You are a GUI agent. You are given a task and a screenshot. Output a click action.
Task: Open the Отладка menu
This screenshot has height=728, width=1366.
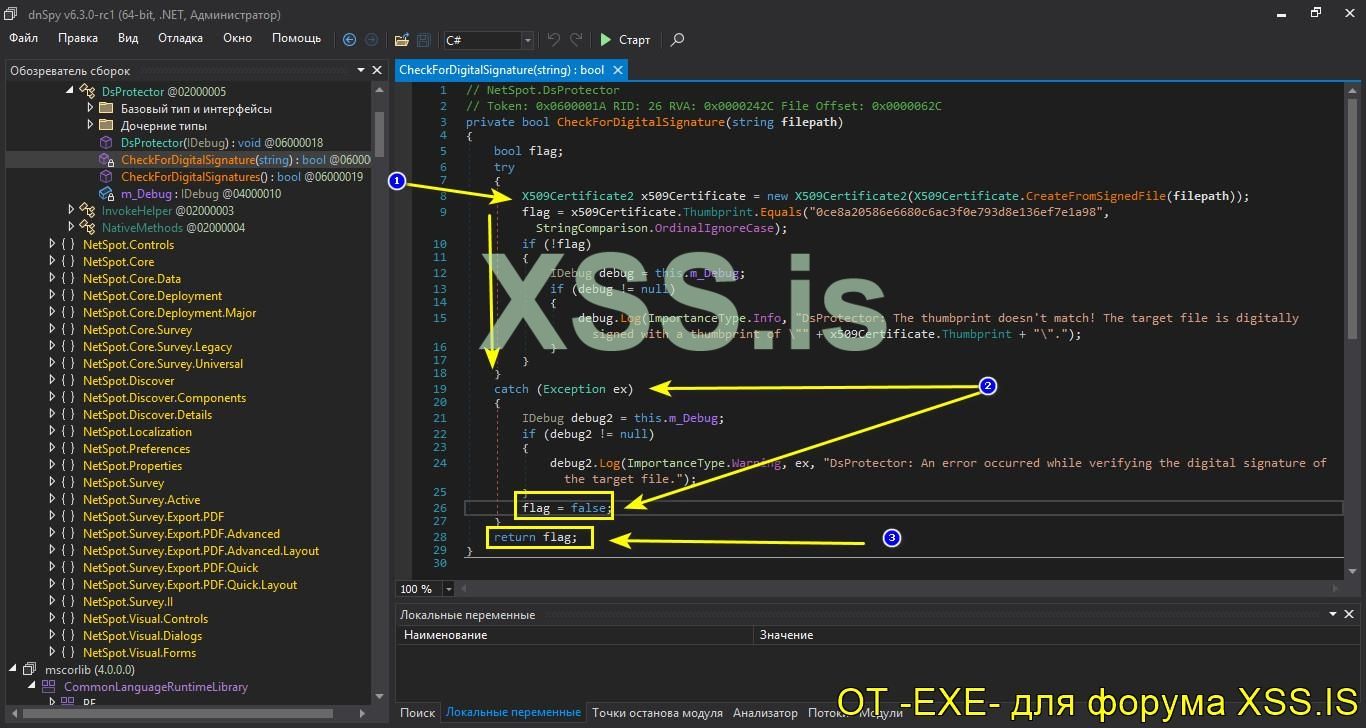coord(180,38)
